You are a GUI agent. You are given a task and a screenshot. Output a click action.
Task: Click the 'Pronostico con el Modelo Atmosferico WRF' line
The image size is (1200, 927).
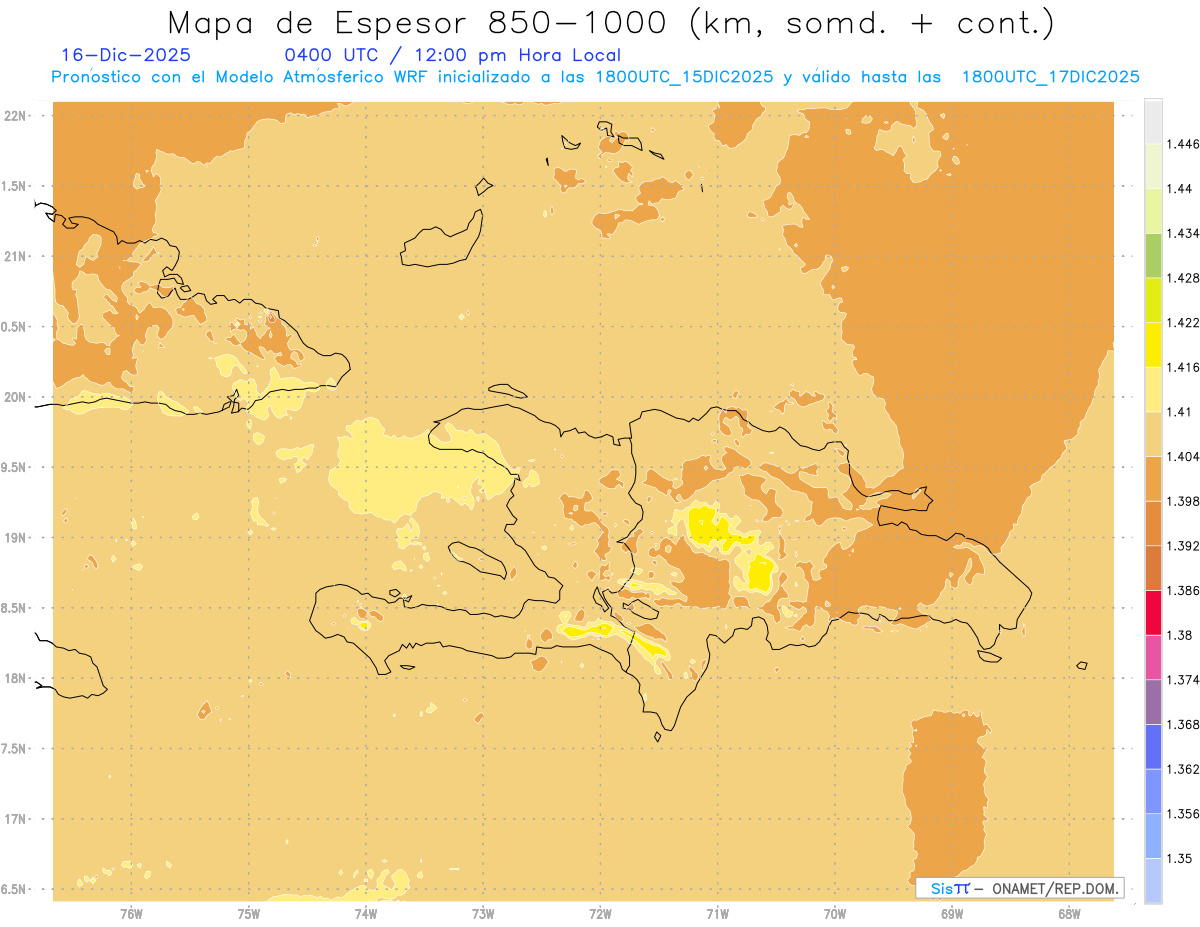596,77
